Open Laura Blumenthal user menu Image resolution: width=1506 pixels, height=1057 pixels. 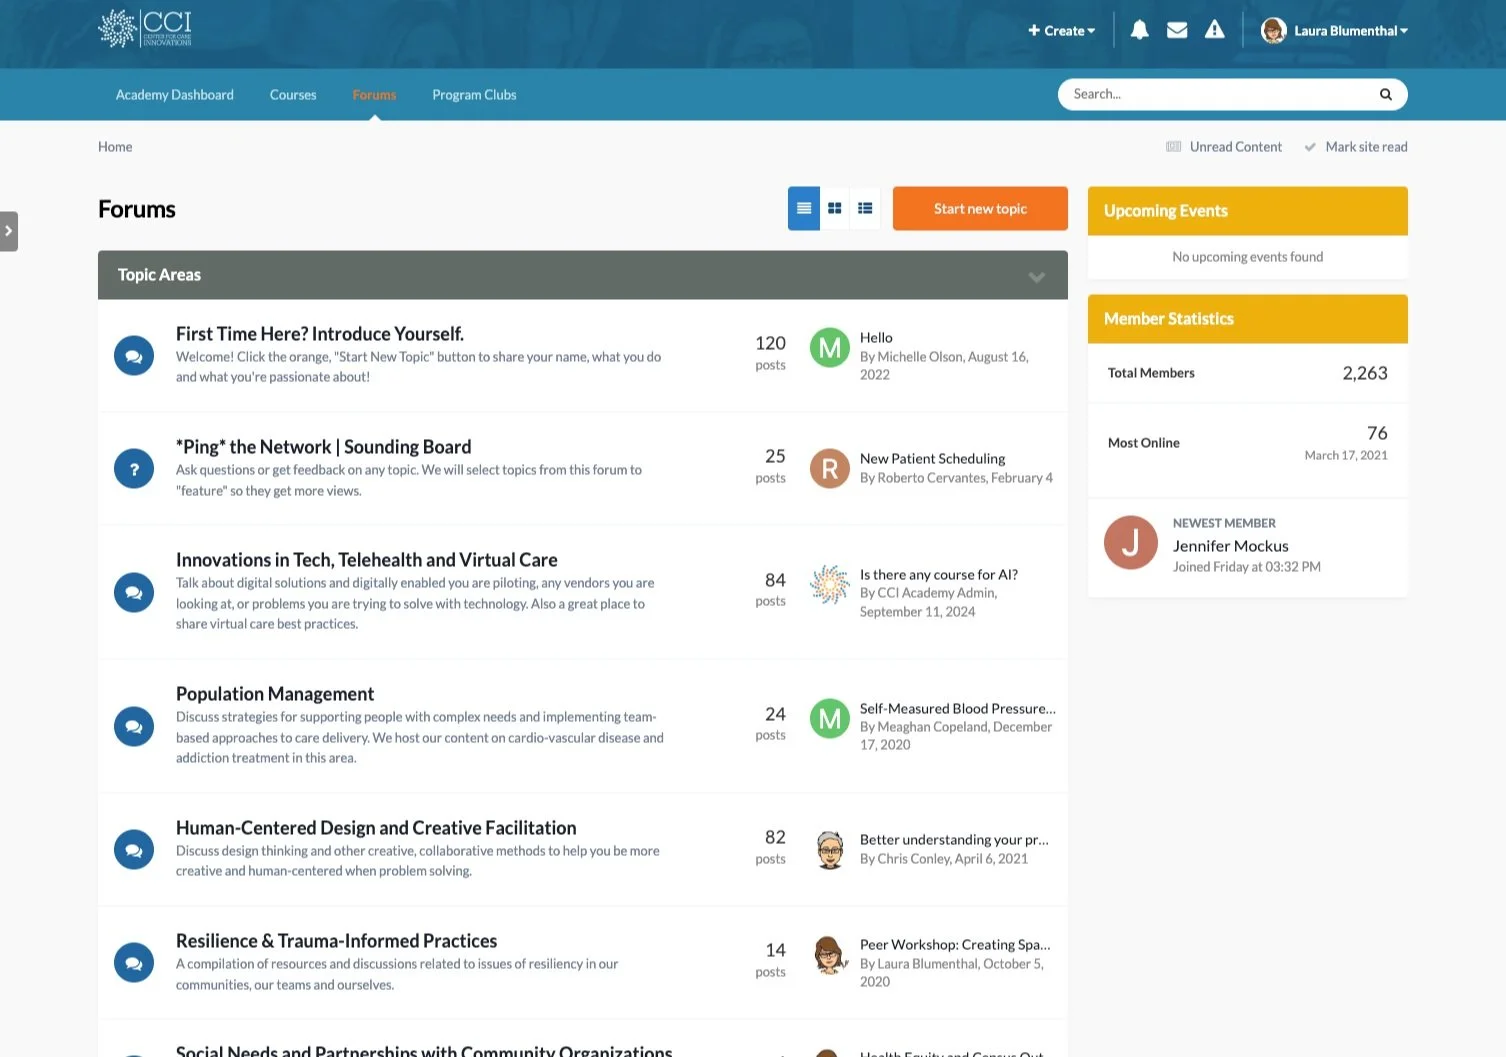1350,31
